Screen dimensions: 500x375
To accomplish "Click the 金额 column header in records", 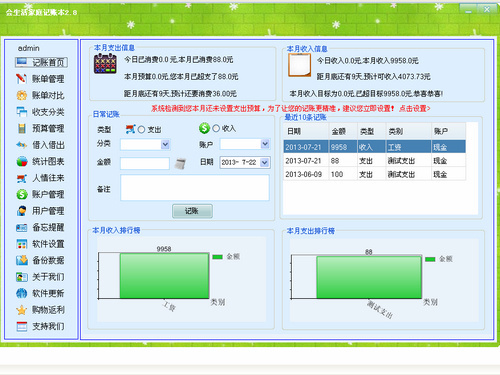I will coord(343,131).
